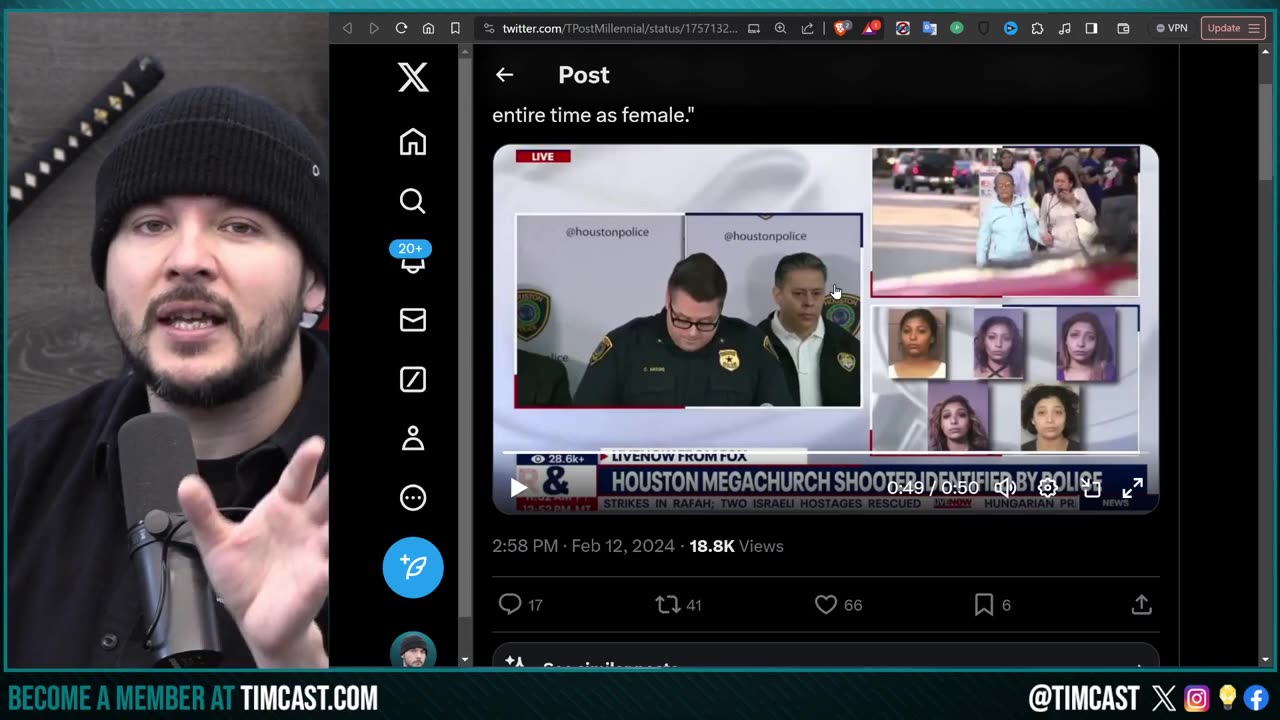The width and height of the screenshot is (1280, 720).
Task: Open Grok slash icon in sidebar
Action: [x=413, y=379]
